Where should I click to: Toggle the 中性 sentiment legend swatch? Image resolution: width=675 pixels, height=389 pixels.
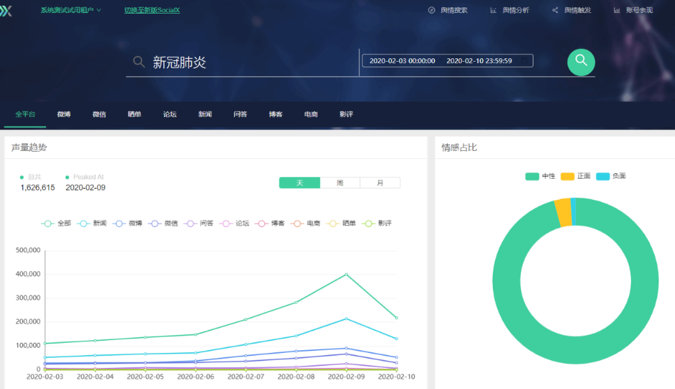[x=532, y=176]
